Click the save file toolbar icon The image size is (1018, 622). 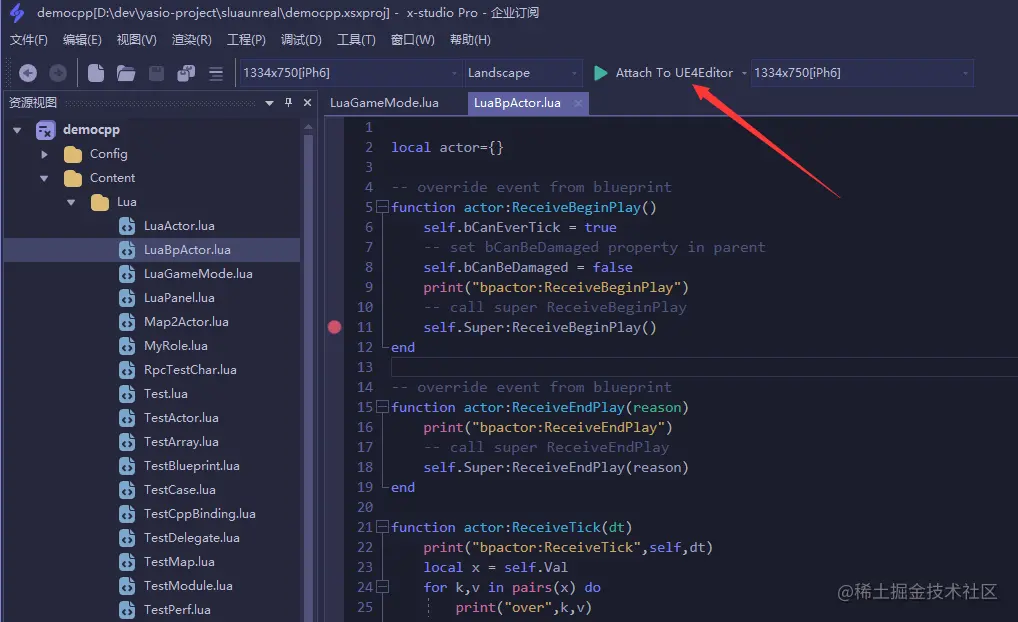click(x=156, y=73)
